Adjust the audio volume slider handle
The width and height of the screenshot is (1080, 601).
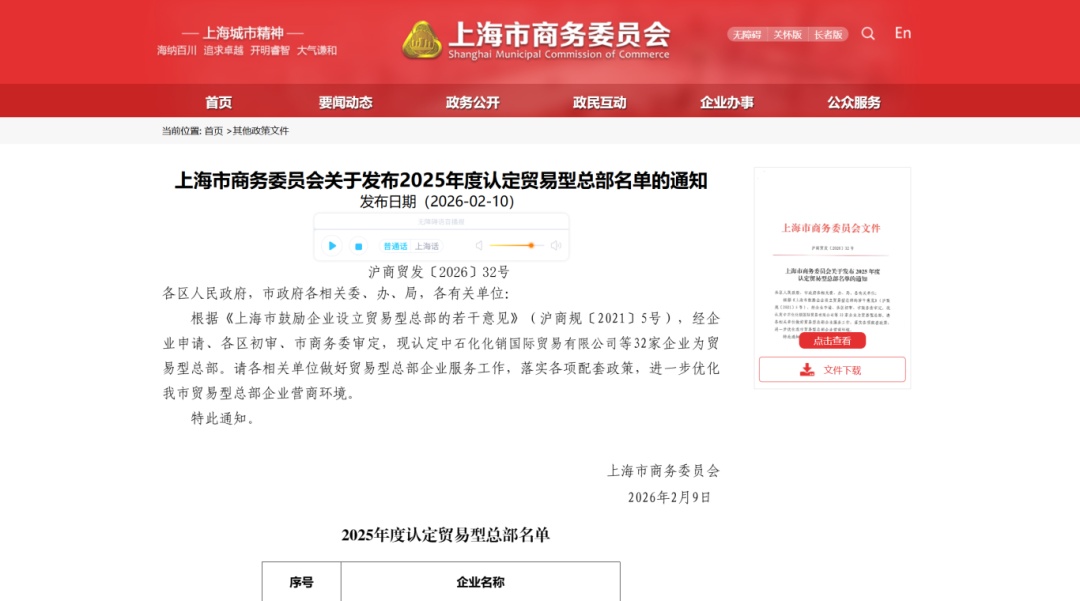pos(531,245)
